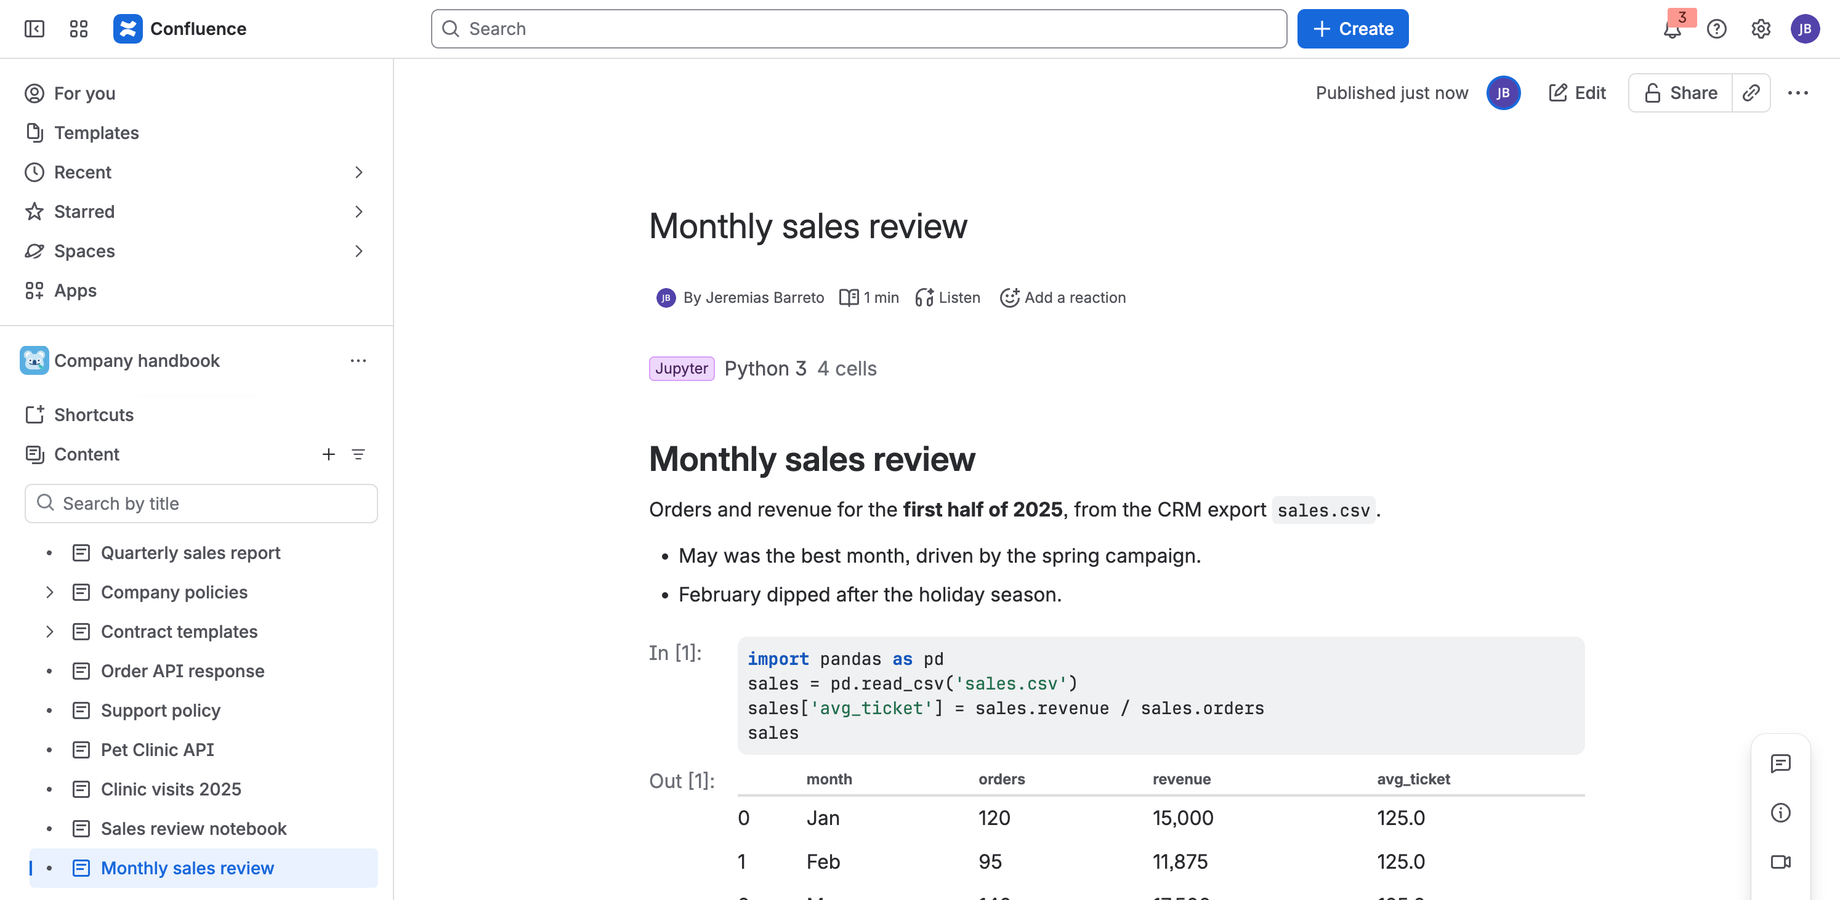Click the video recording icon

pos(1781,862)
